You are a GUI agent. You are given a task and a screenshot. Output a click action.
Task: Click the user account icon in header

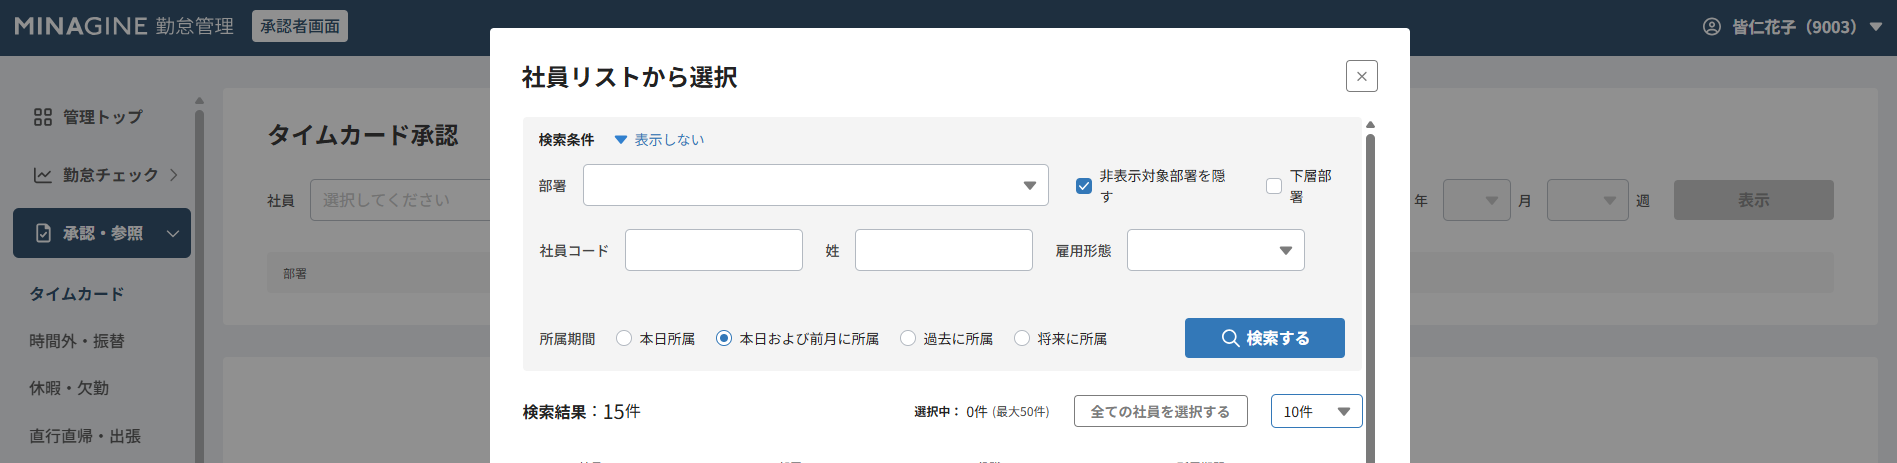point(1711,27)
